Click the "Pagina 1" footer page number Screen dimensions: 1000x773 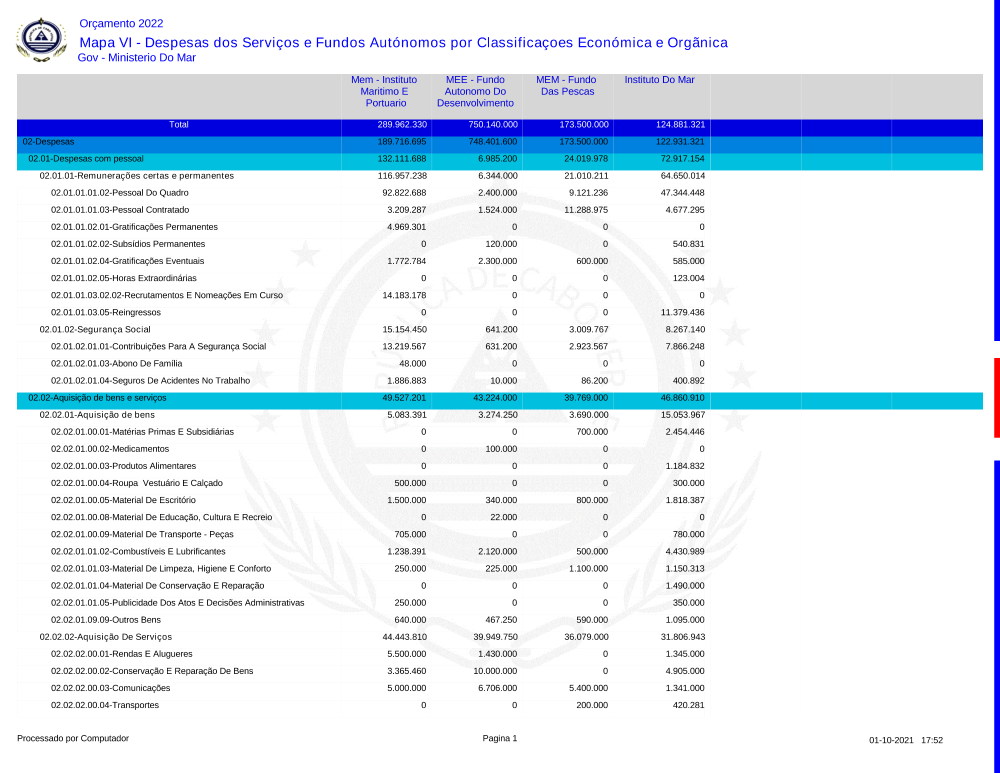click(500, 739)
